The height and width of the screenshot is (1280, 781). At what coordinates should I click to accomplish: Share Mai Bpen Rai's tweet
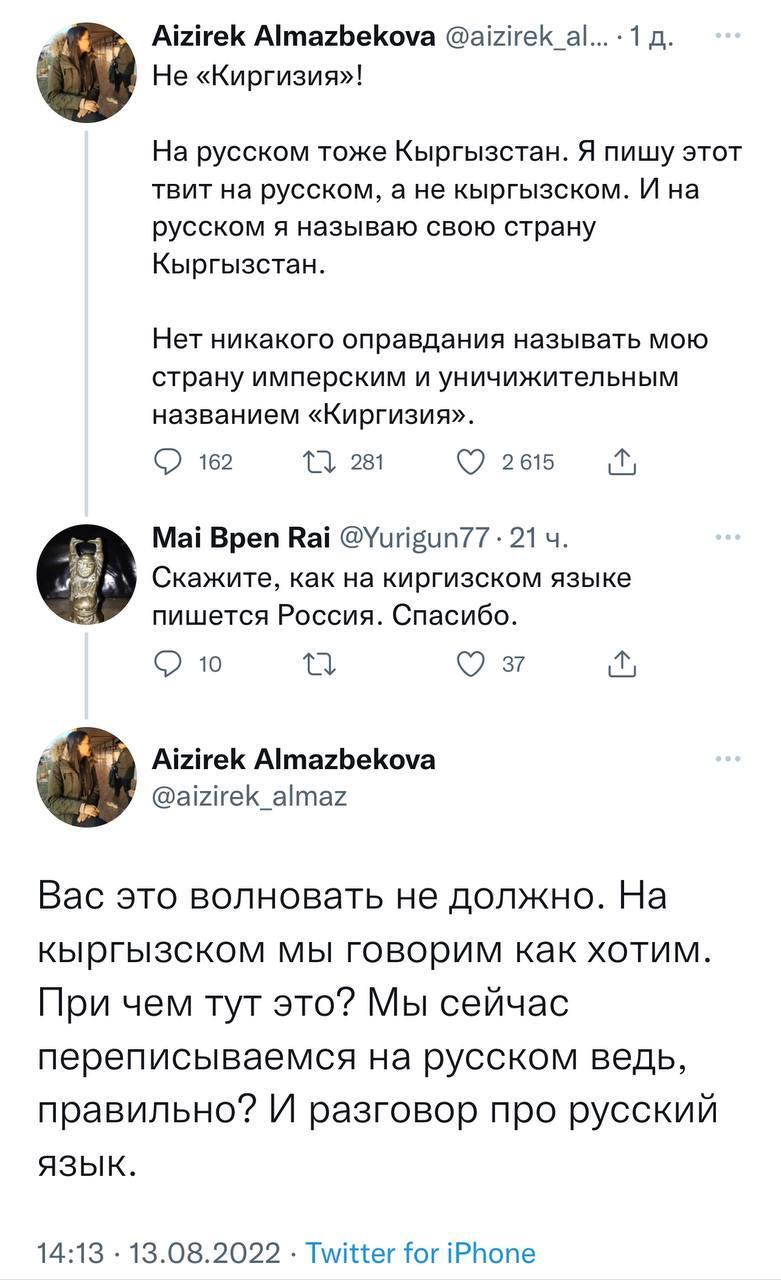pos(622,663)
